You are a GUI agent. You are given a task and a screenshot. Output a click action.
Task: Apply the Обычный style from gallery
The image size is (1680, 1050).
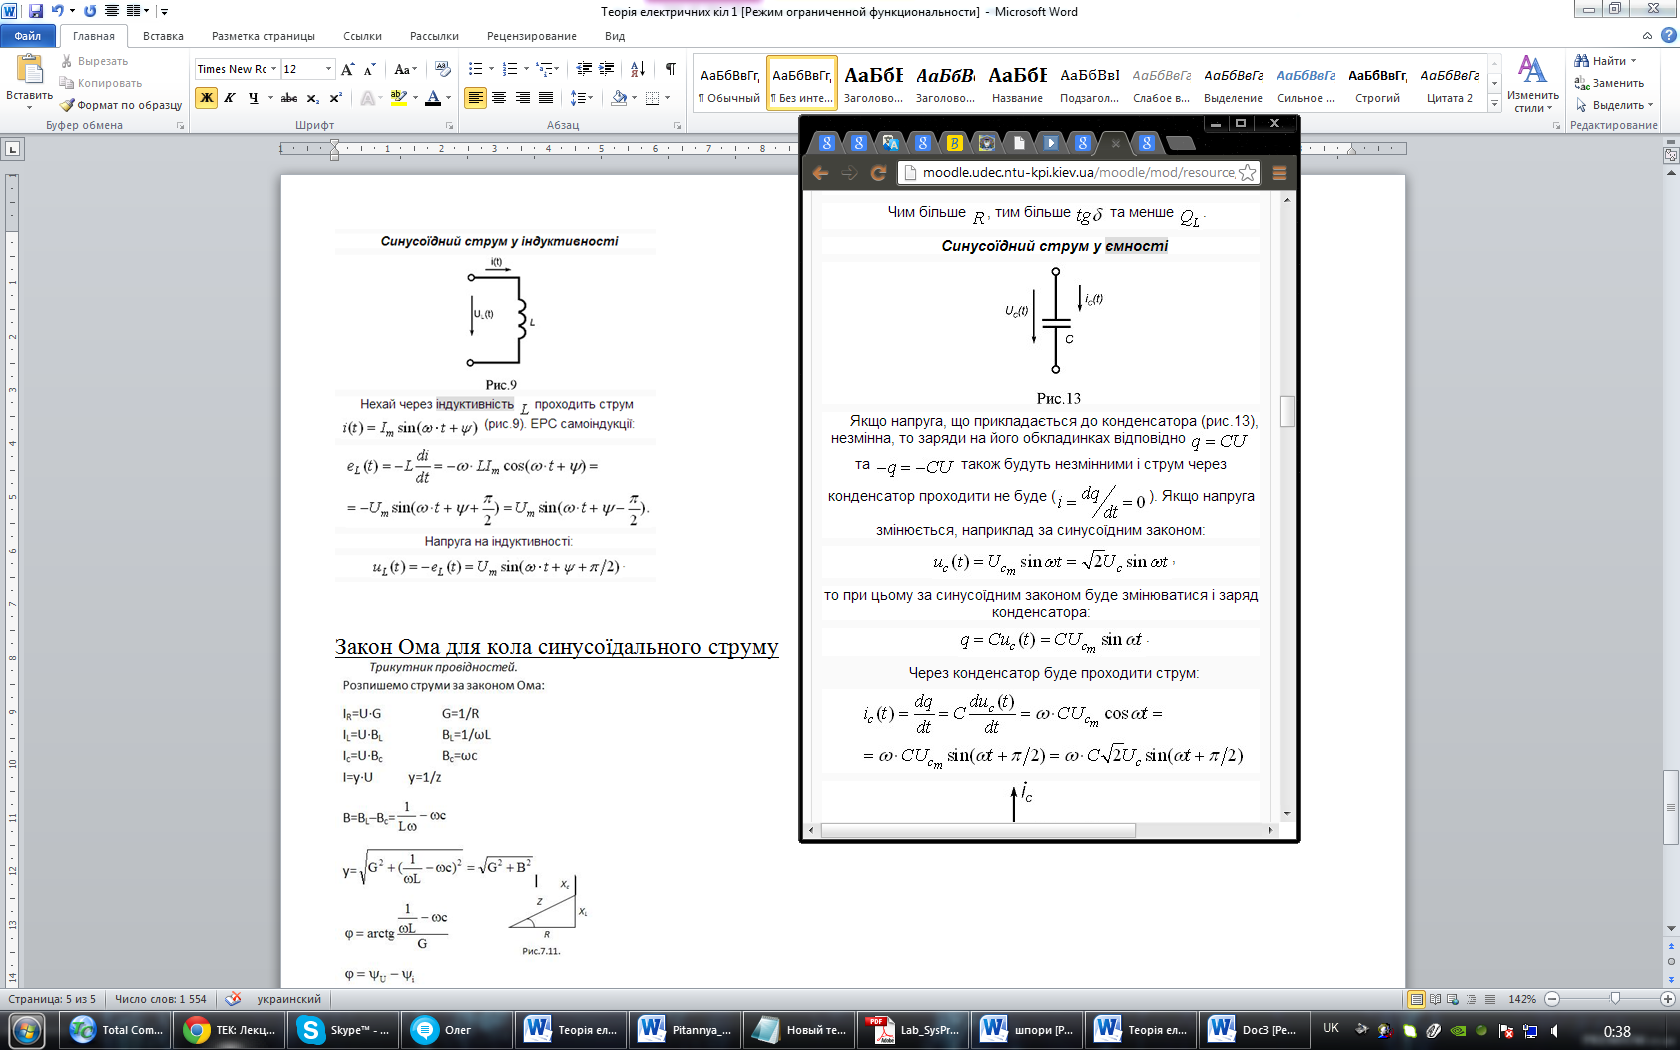[729, 84]
